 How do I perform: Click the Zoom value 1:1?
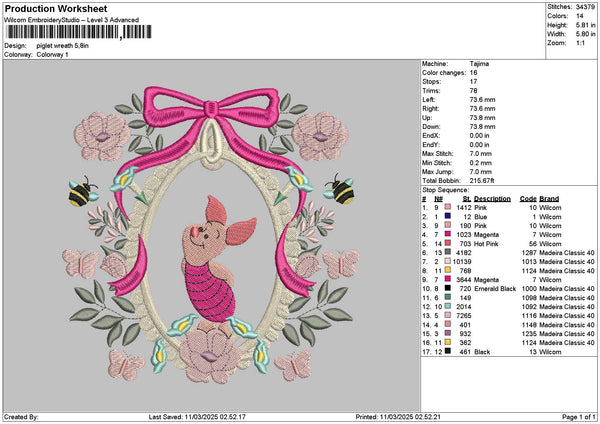coord(580,43)
